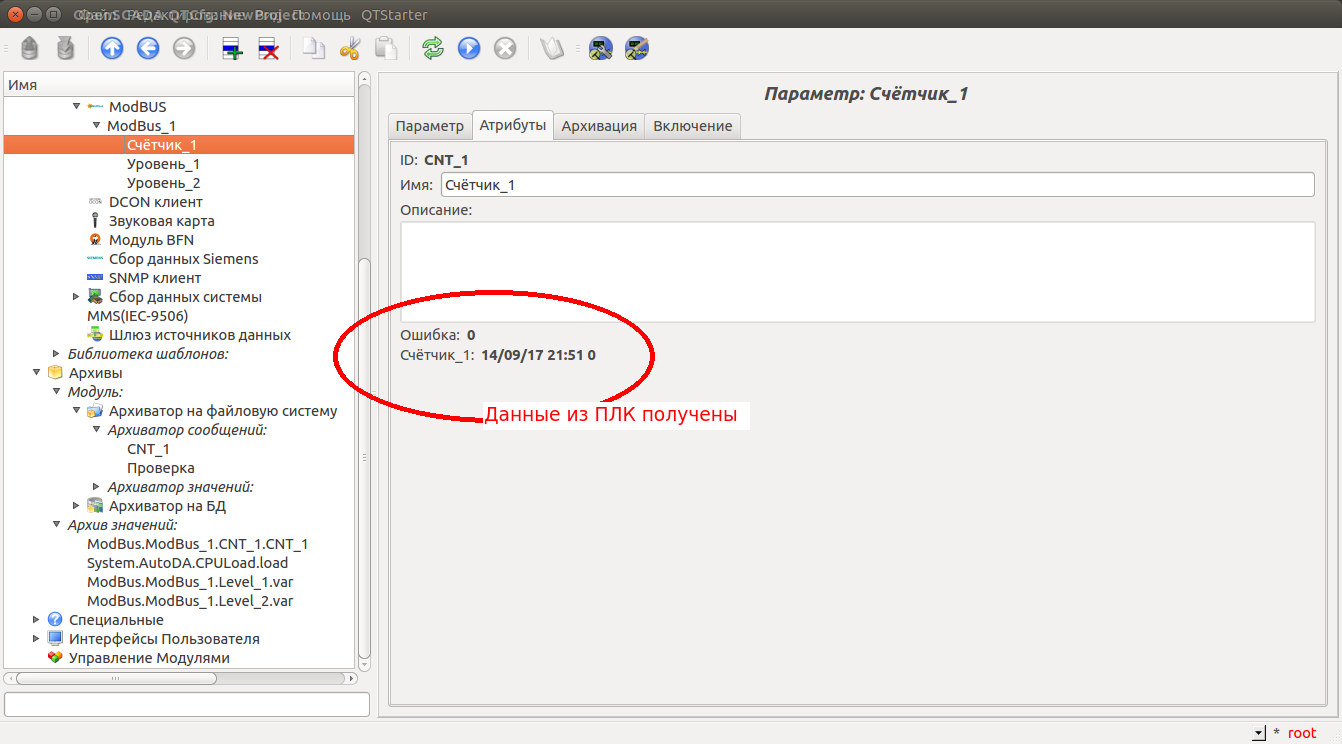Switch to the Архивация tab

tap(598, 126)
